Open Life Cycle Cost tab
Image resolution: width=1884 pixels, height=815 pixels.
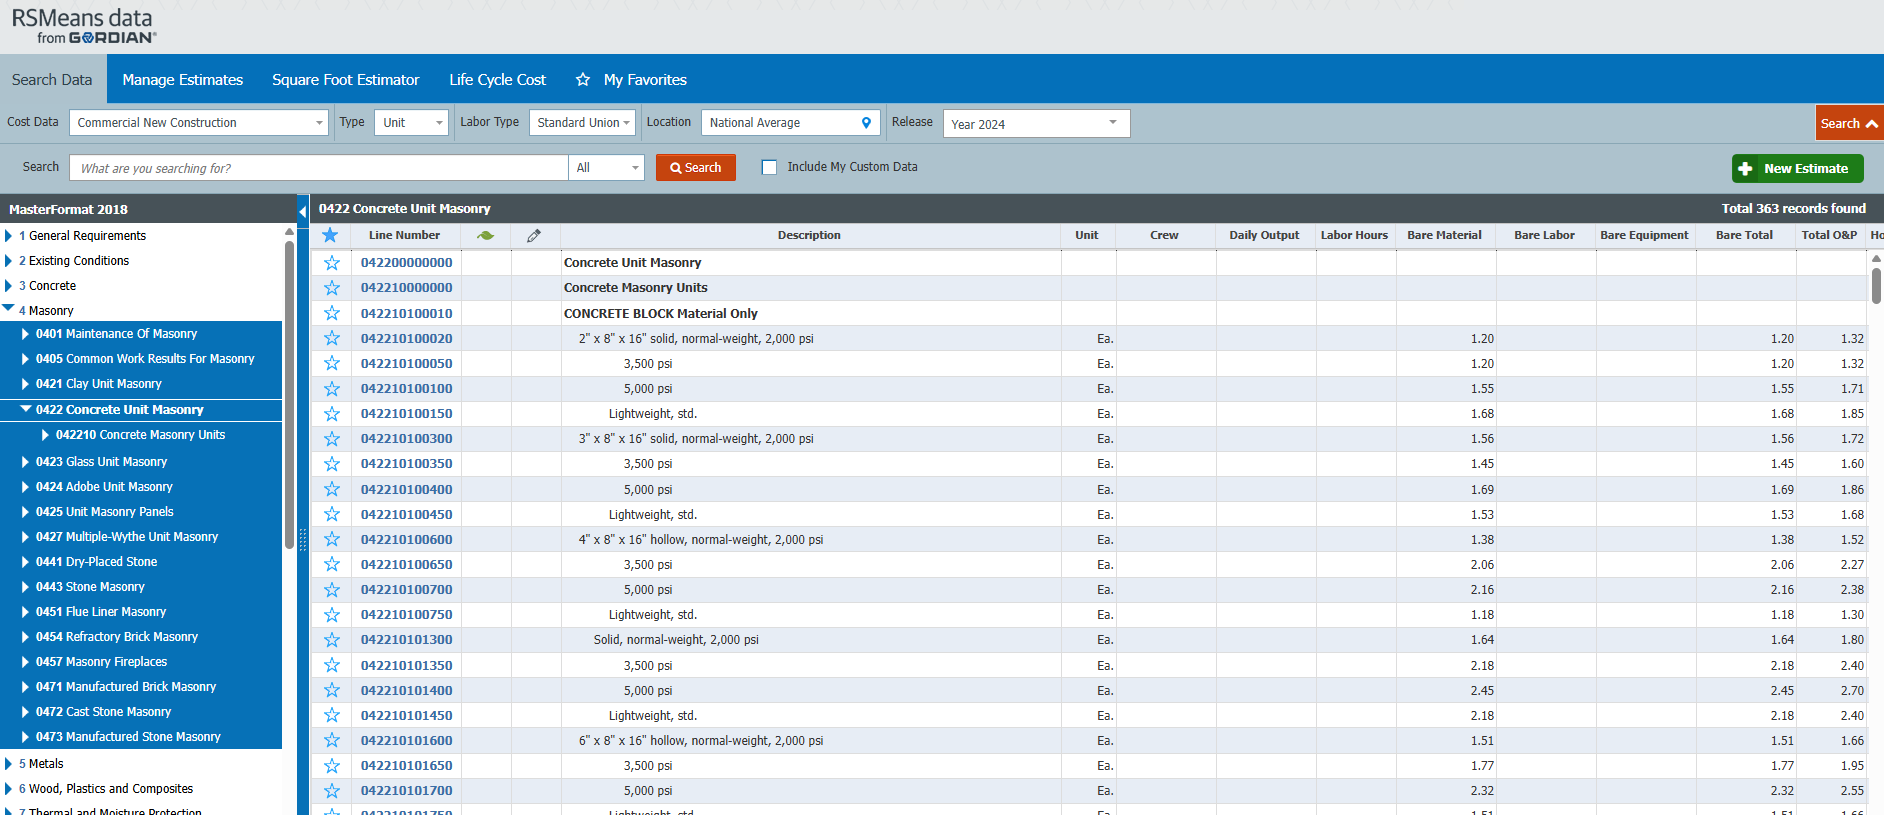point(497,79)
